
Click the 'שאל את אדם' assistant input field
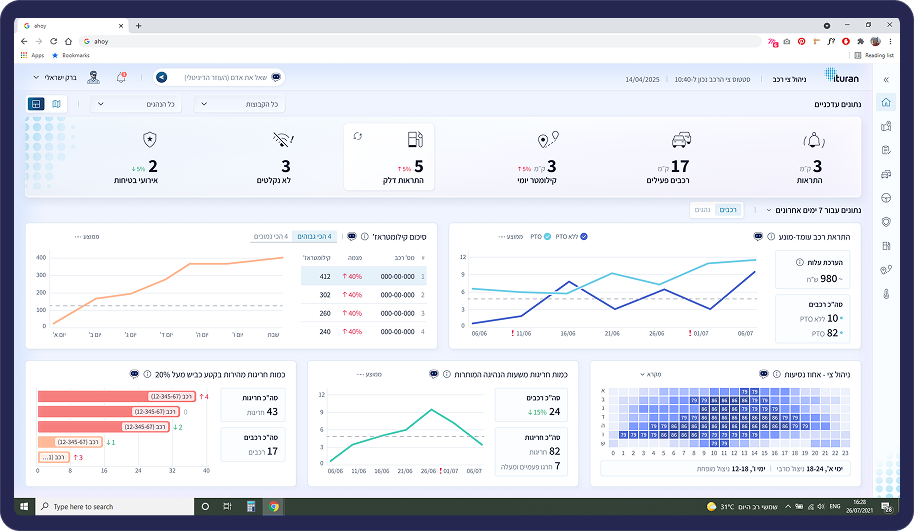(220, 77)
